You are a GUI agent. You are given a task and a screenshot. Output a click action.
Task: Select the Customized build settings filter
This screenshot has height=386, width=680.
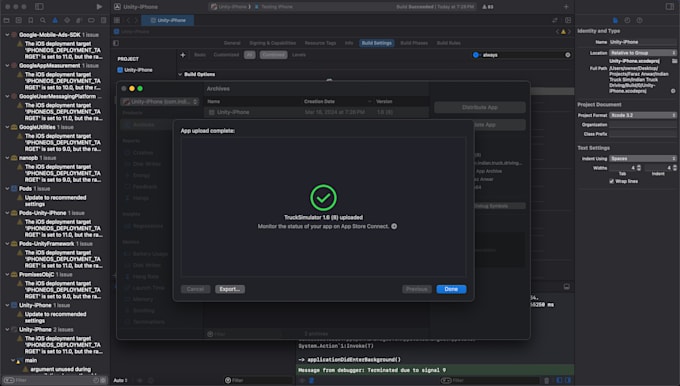[226, 55]
